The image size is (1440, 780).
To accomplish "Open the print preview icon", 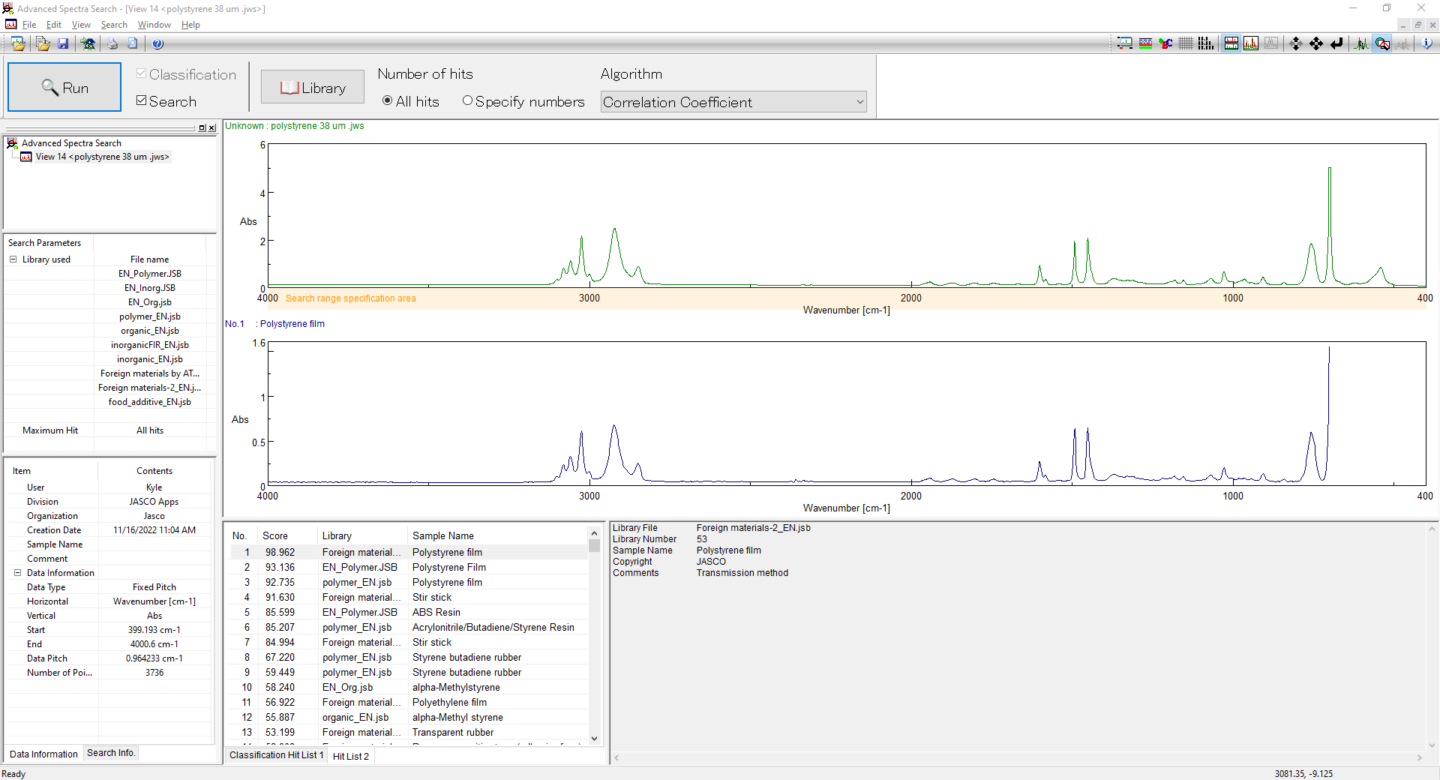I will [131, 43].
